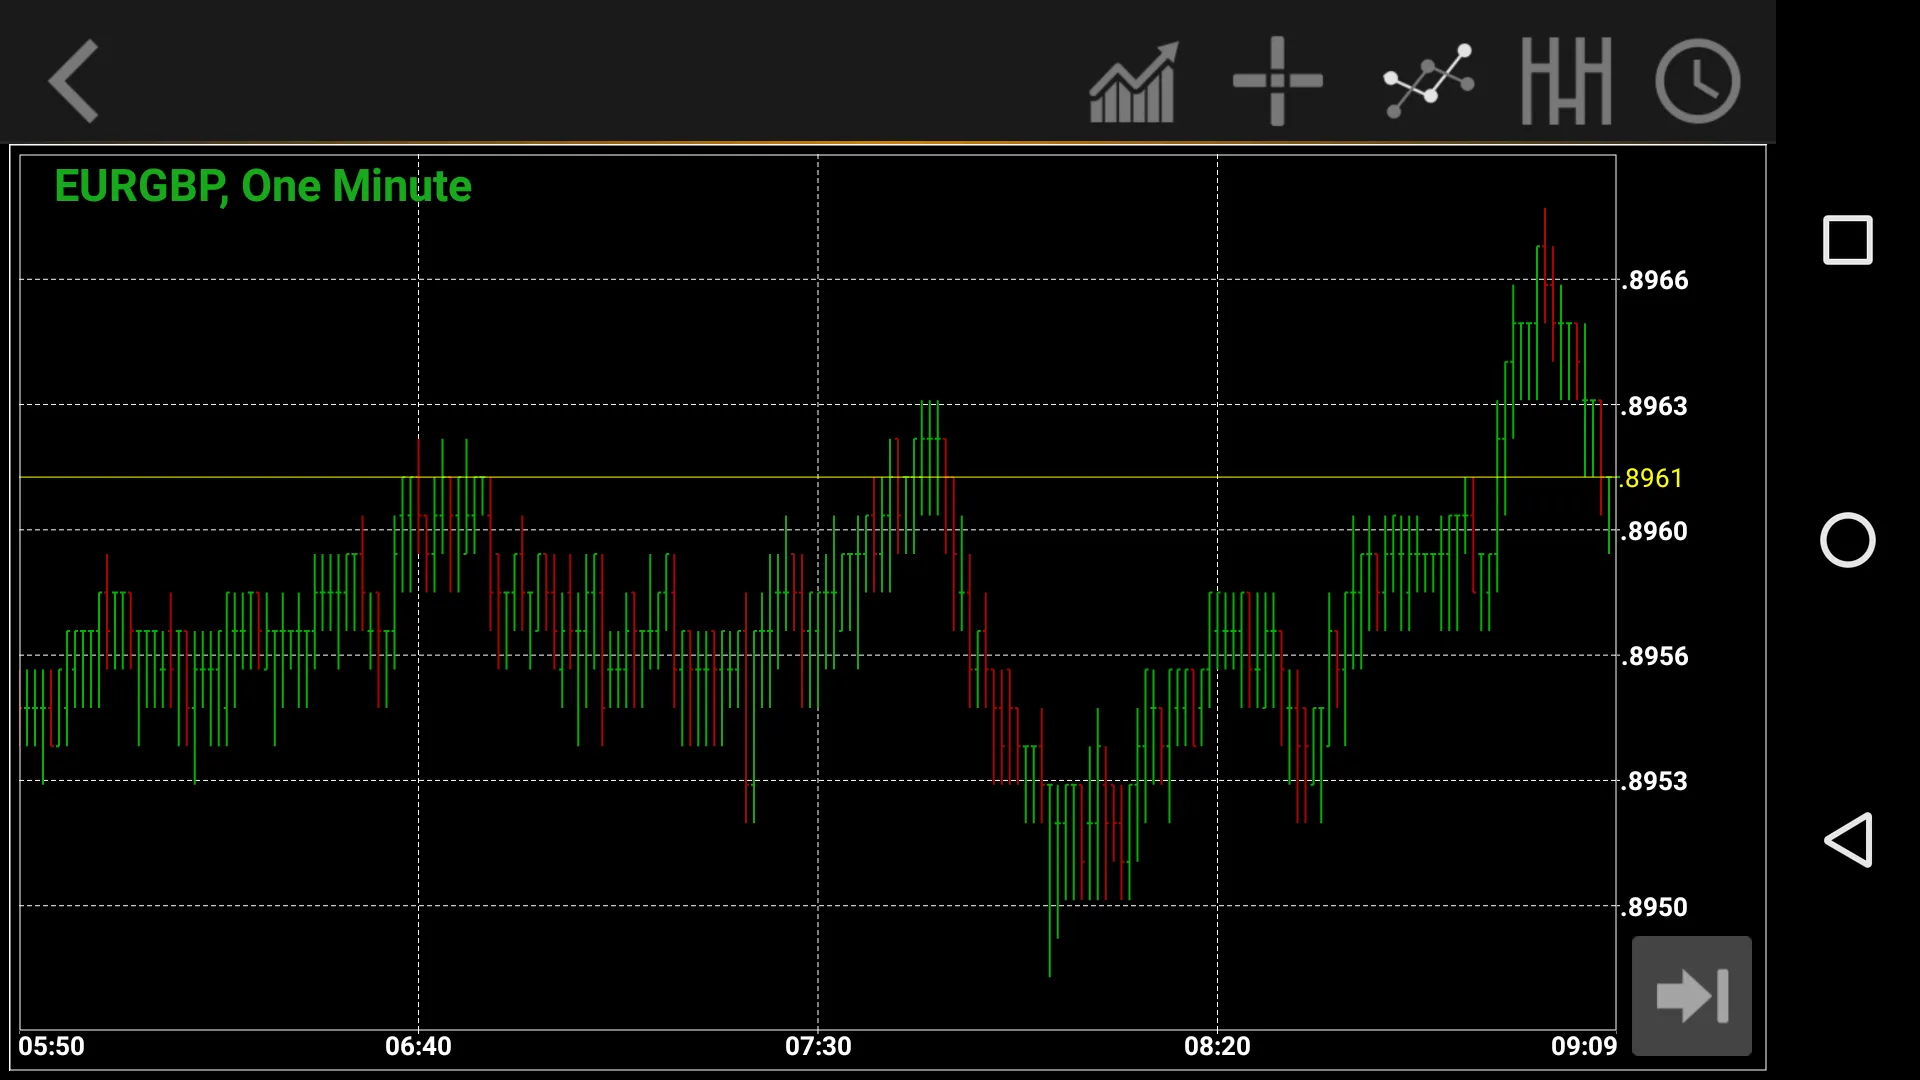Click the .8960 price axis label
Viewport: 1920px width, 1080px height.
(1655, 531)
